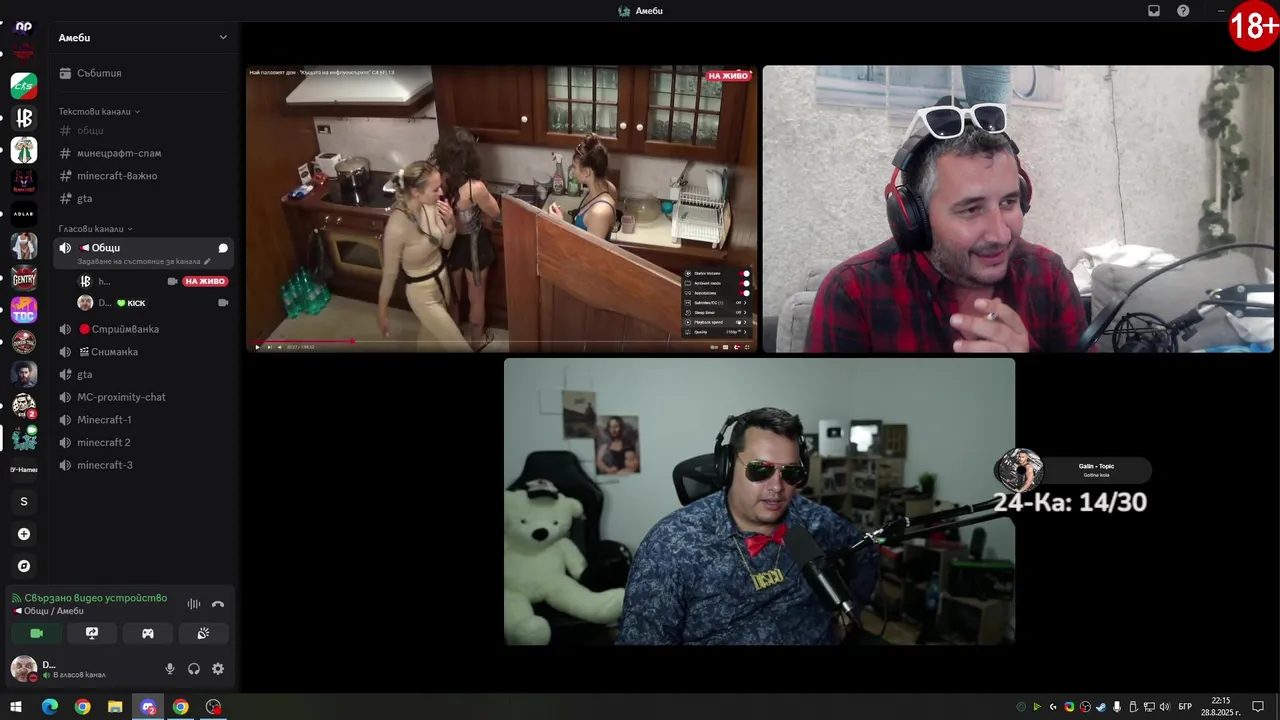The image size is (1280, 720).
Task: Open Quality submenu in video settings
Action: coord(718,332)
